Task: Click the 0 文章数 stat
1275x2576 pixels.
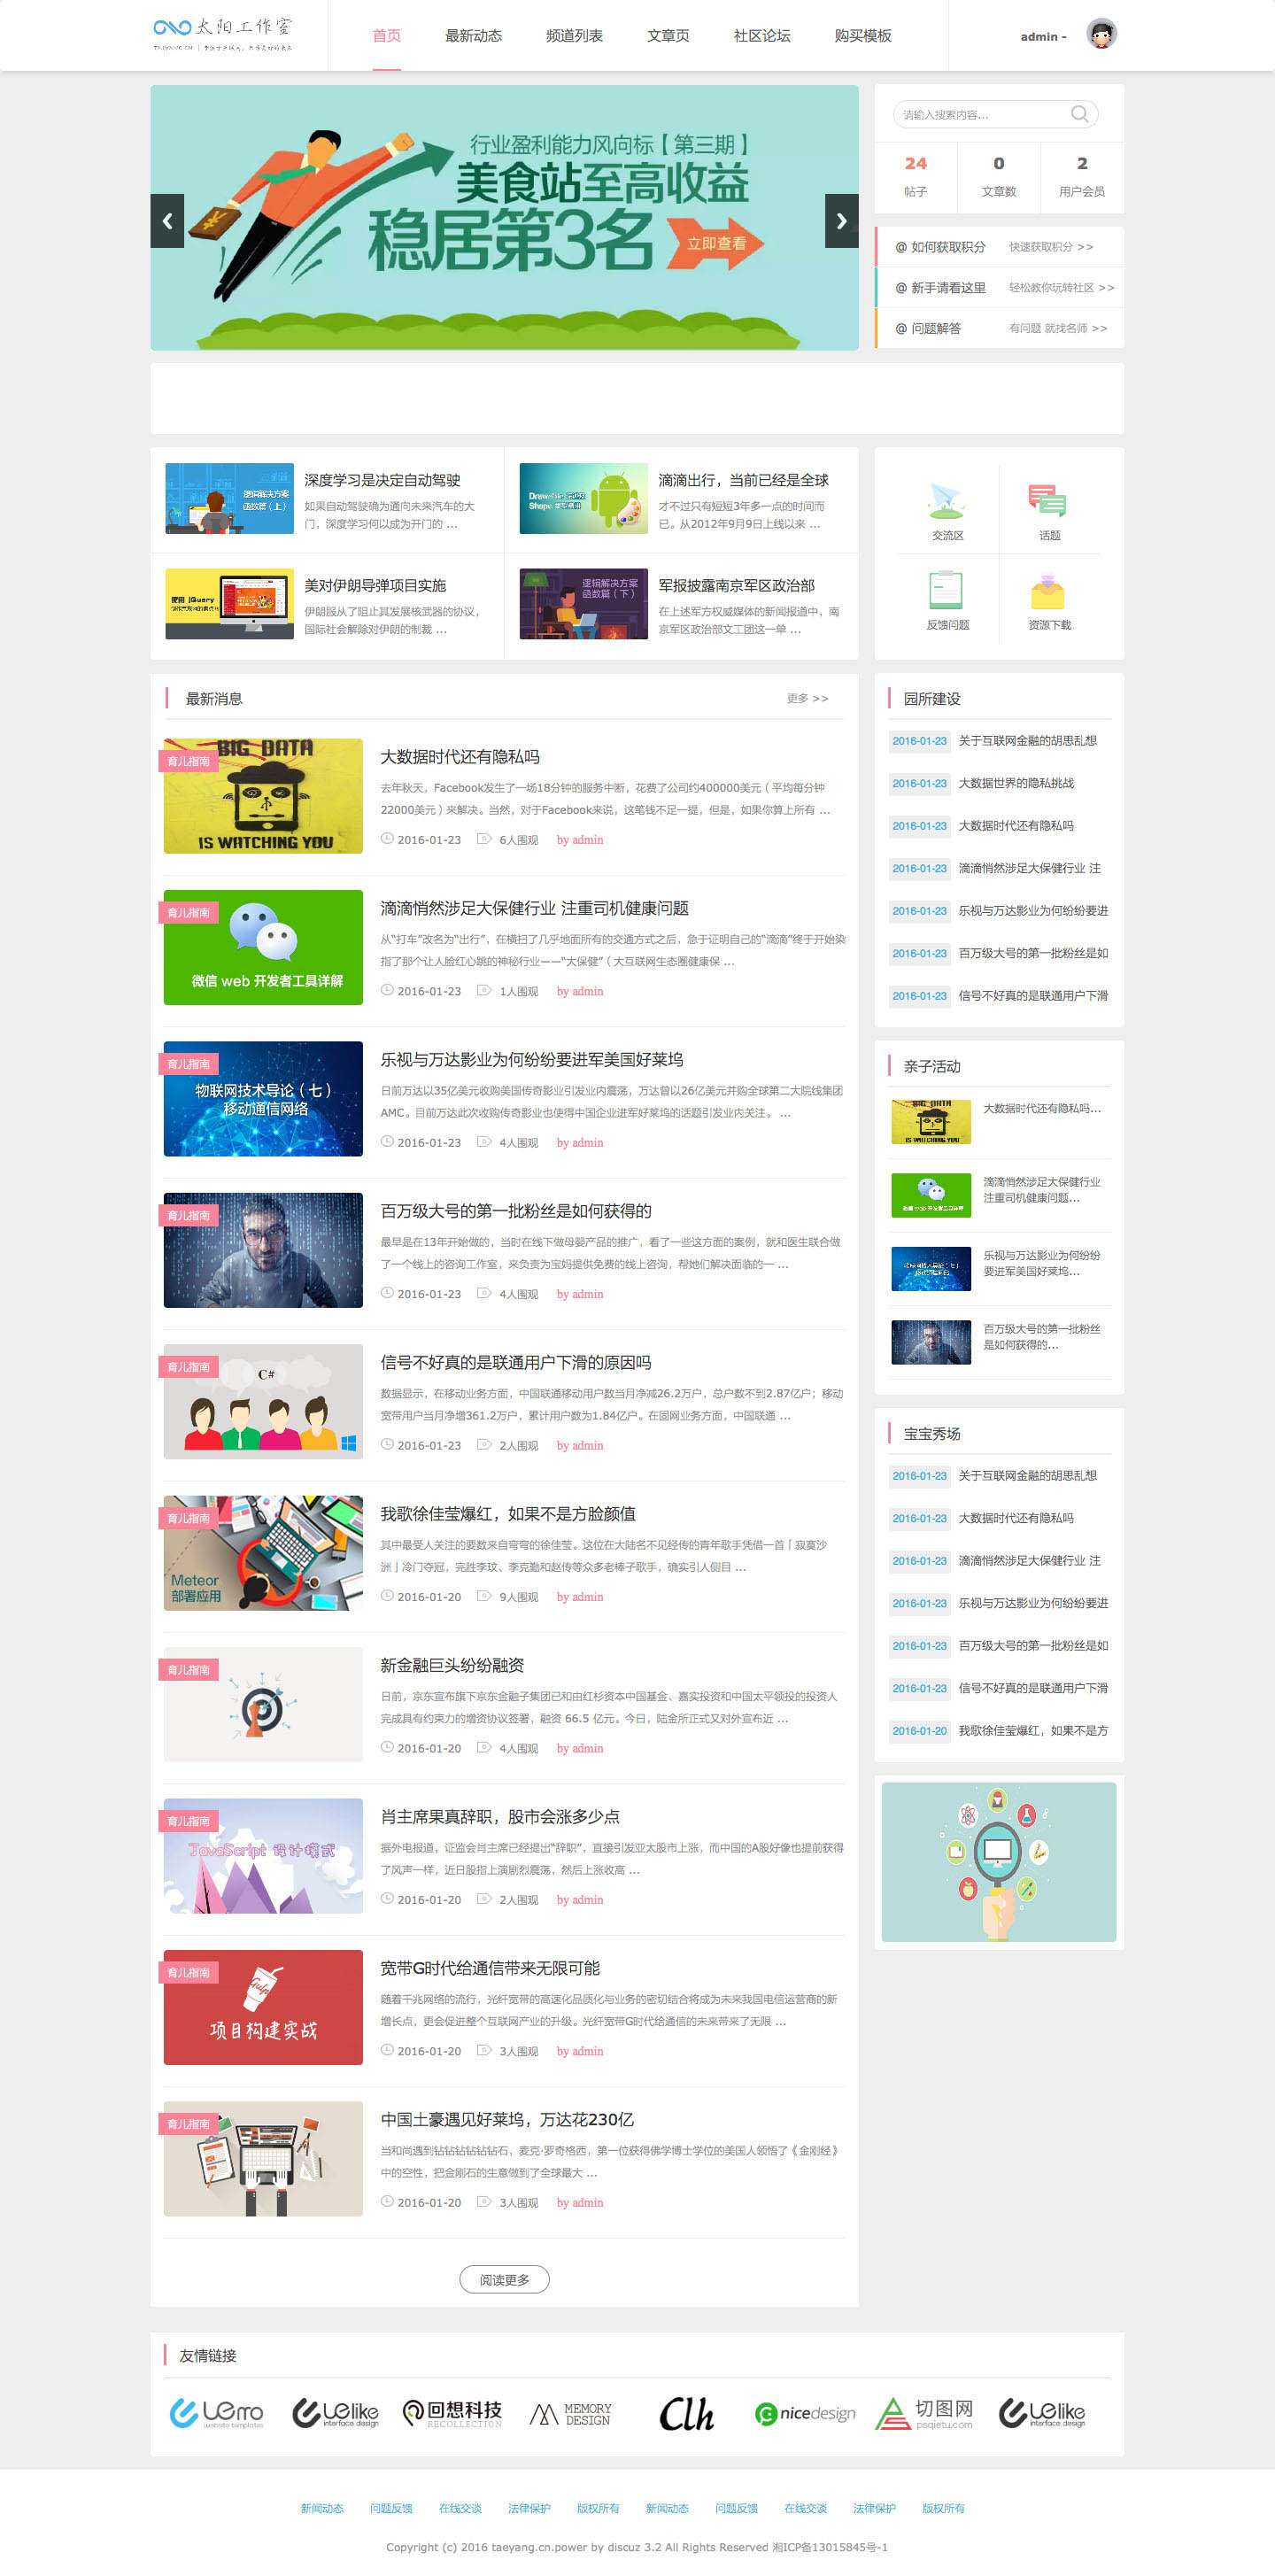Action: [998, 176]
